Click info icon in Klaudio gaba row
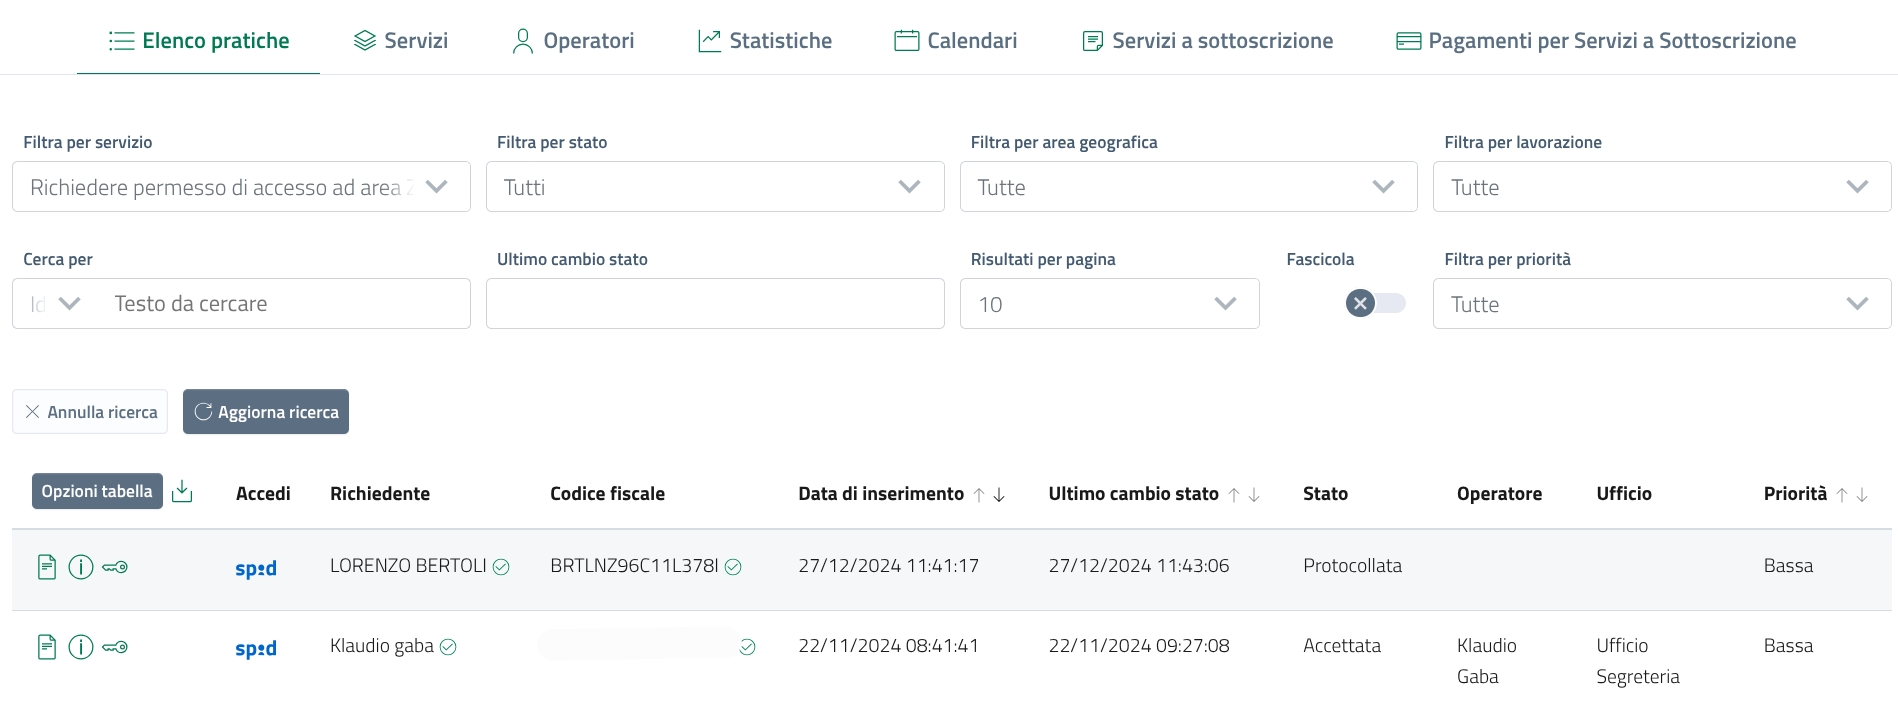The height and width of the screenshot is (705, 1898). click(x=81, y=647)
